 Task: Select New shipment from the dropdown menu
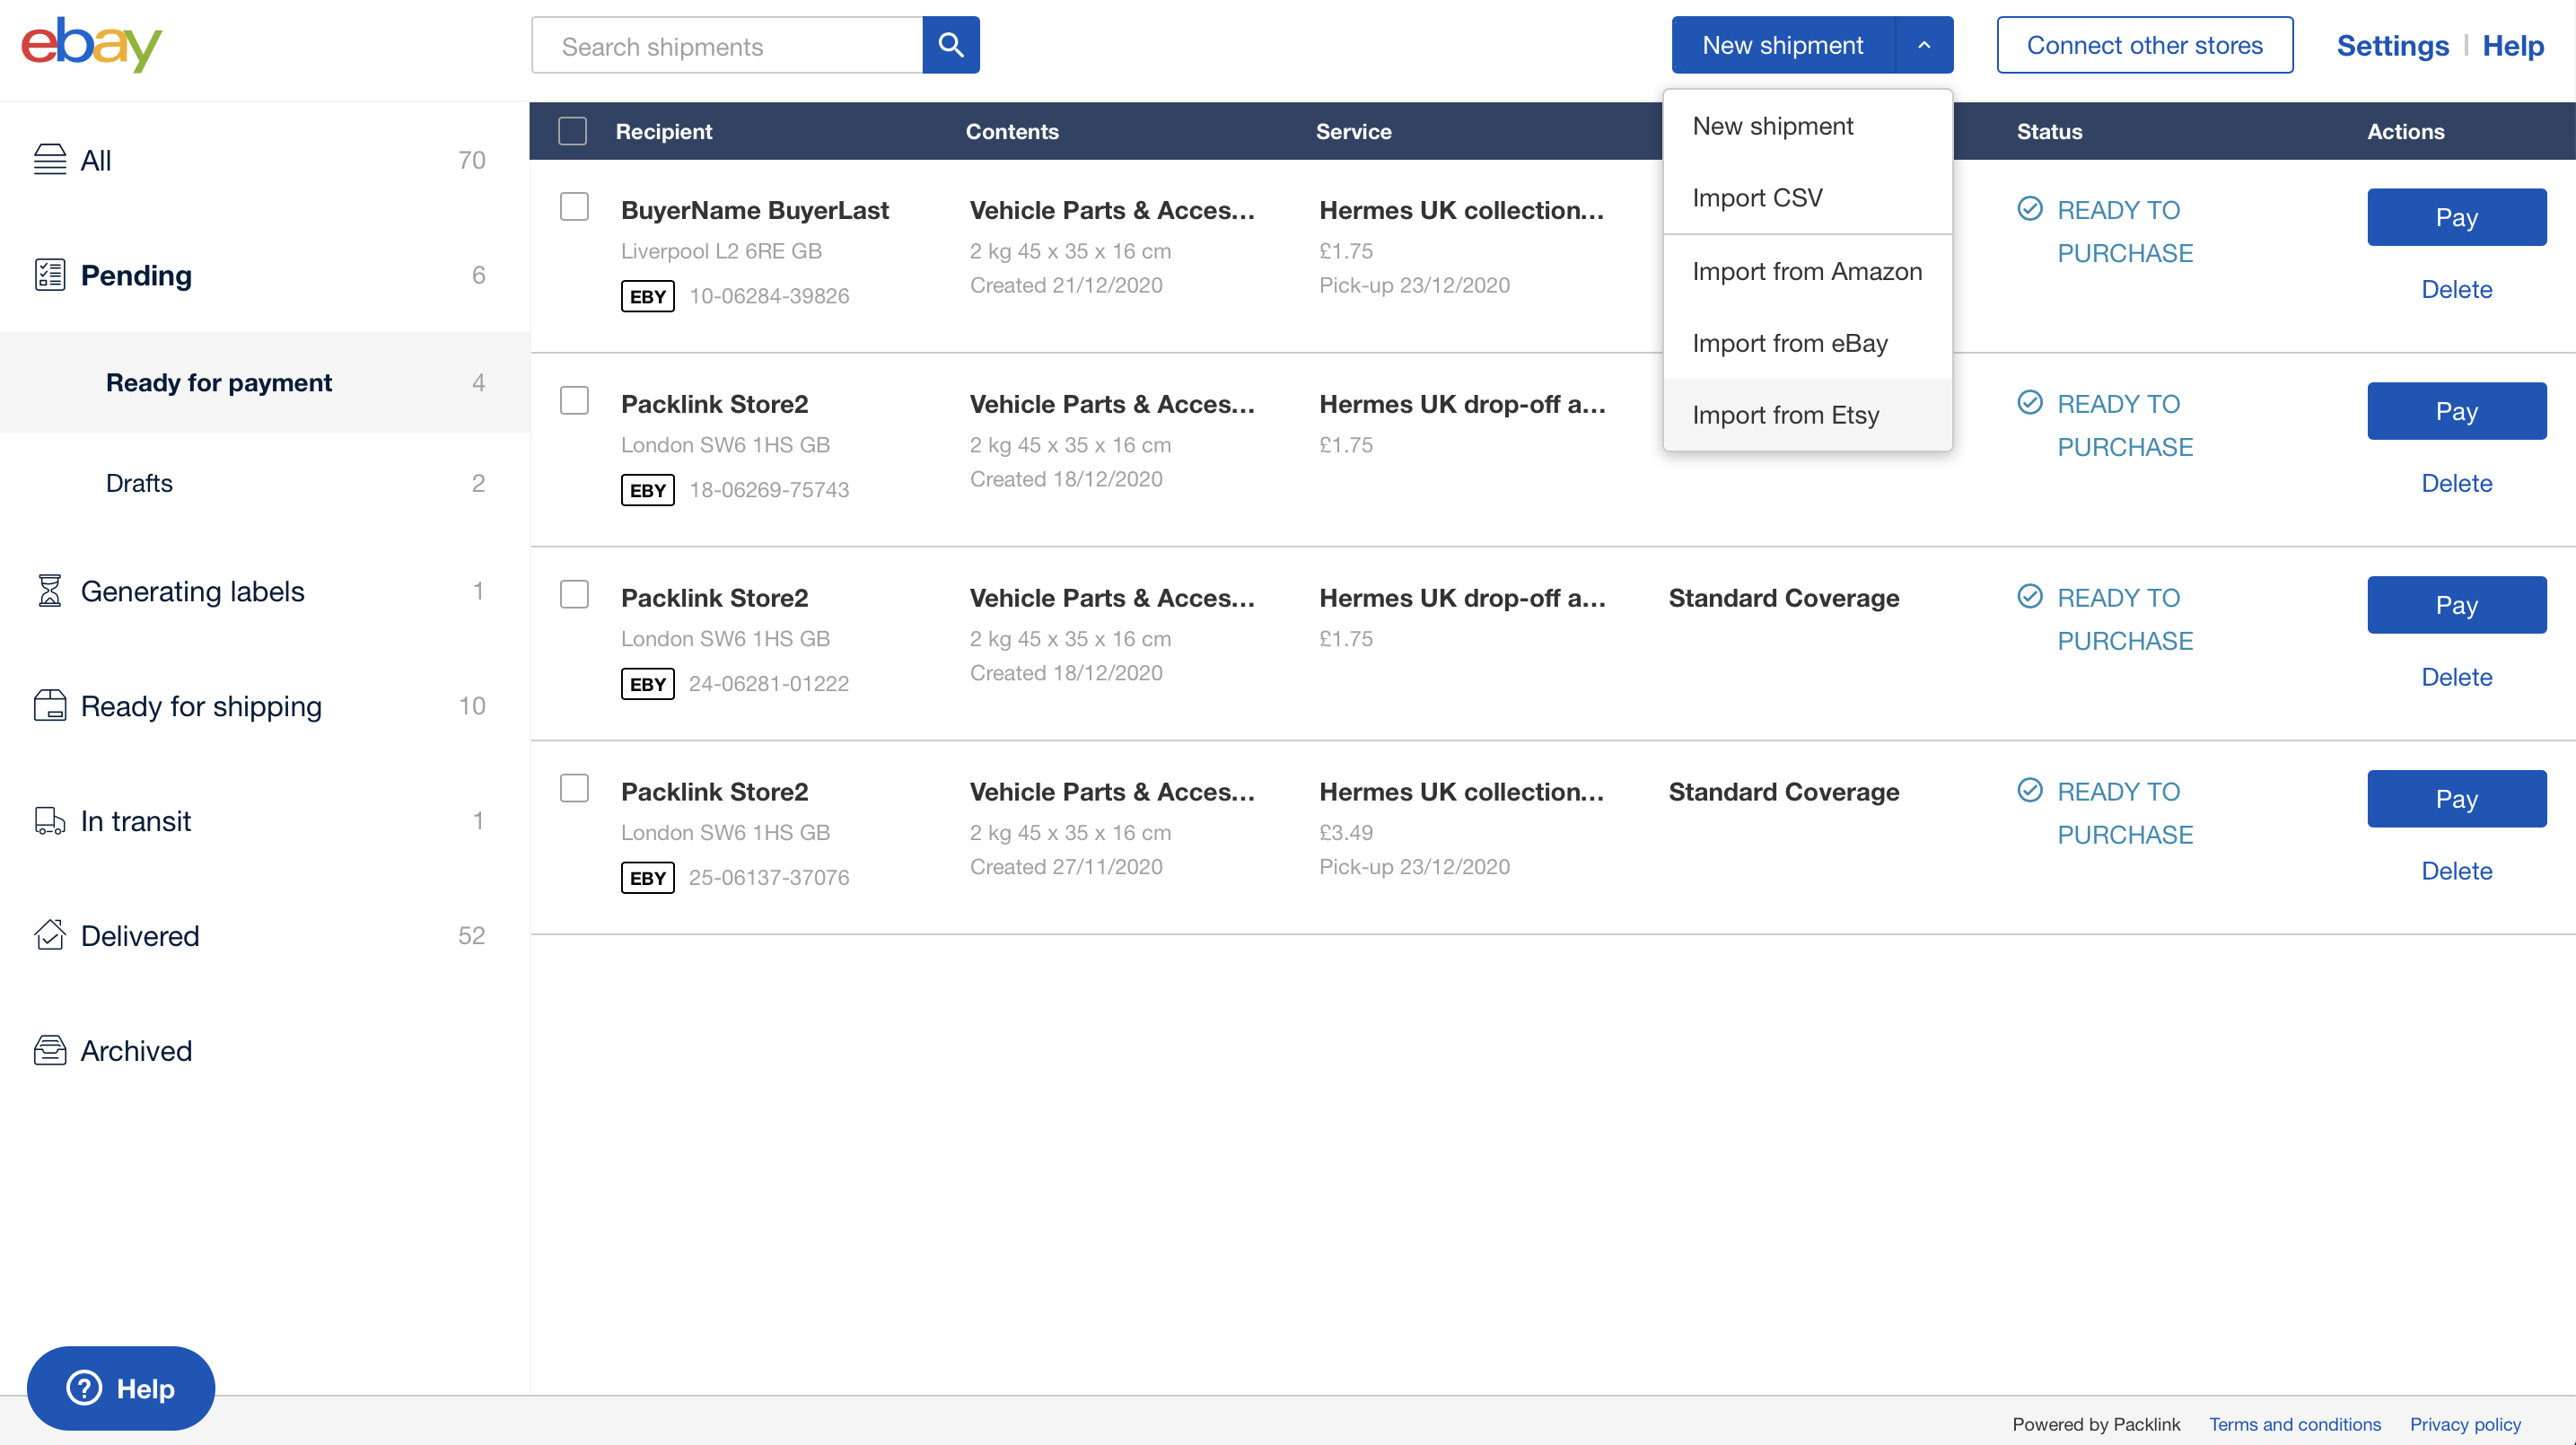click(1807, 126)
